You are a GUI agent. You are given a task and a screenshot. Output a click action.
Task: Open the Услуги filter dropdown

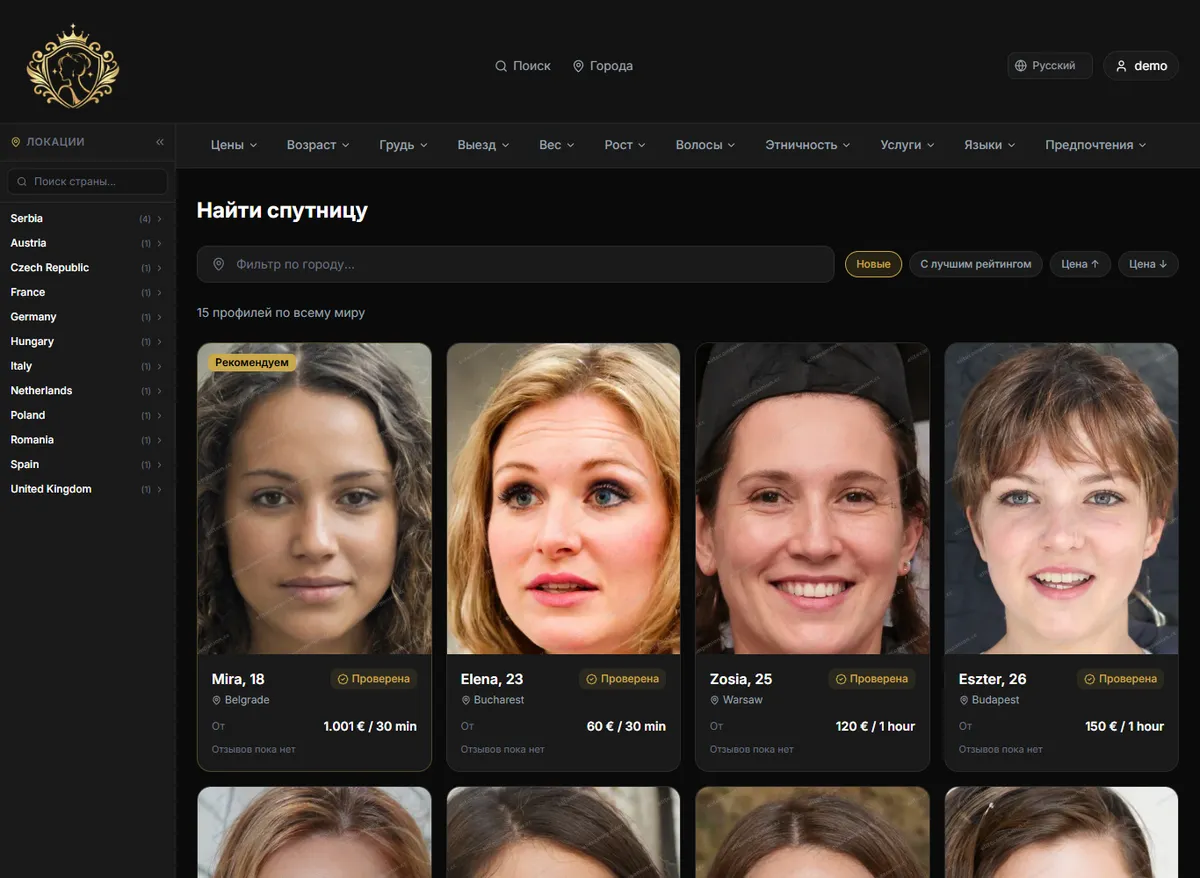(907, 145)
